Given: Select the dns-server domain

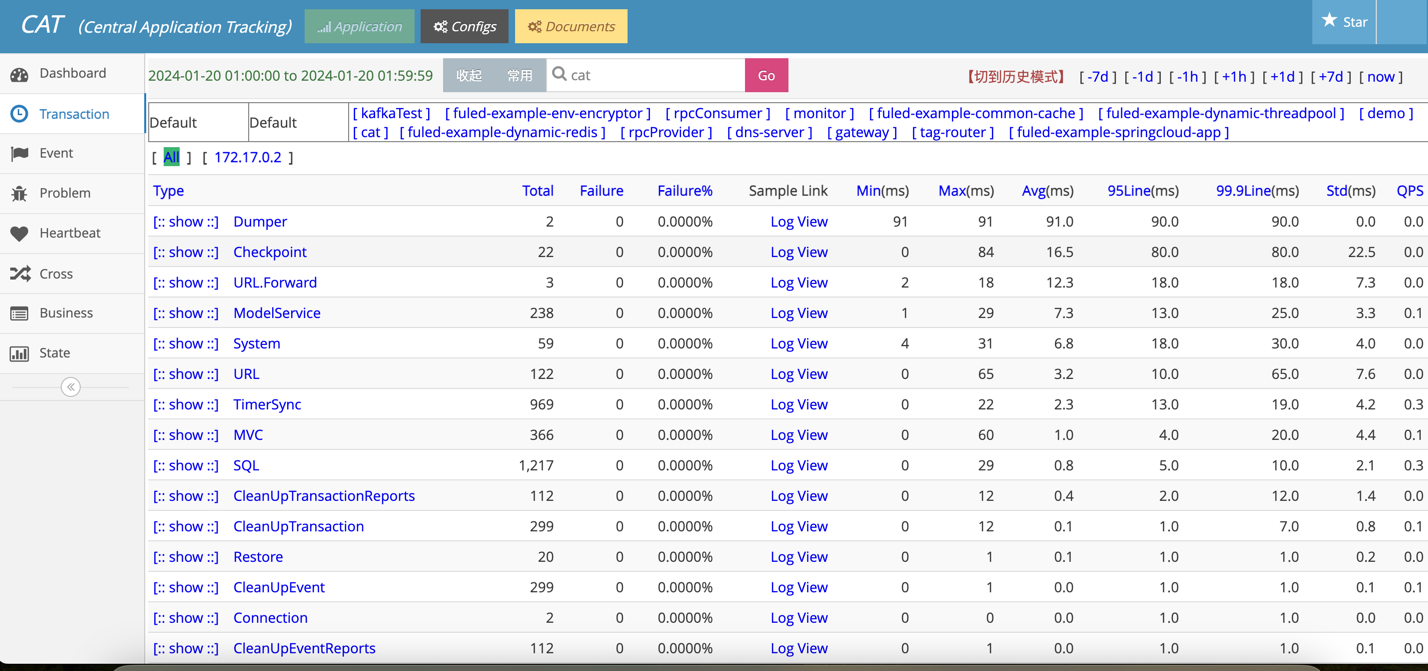Looking at the screenshot, I should tap(769, 132).
